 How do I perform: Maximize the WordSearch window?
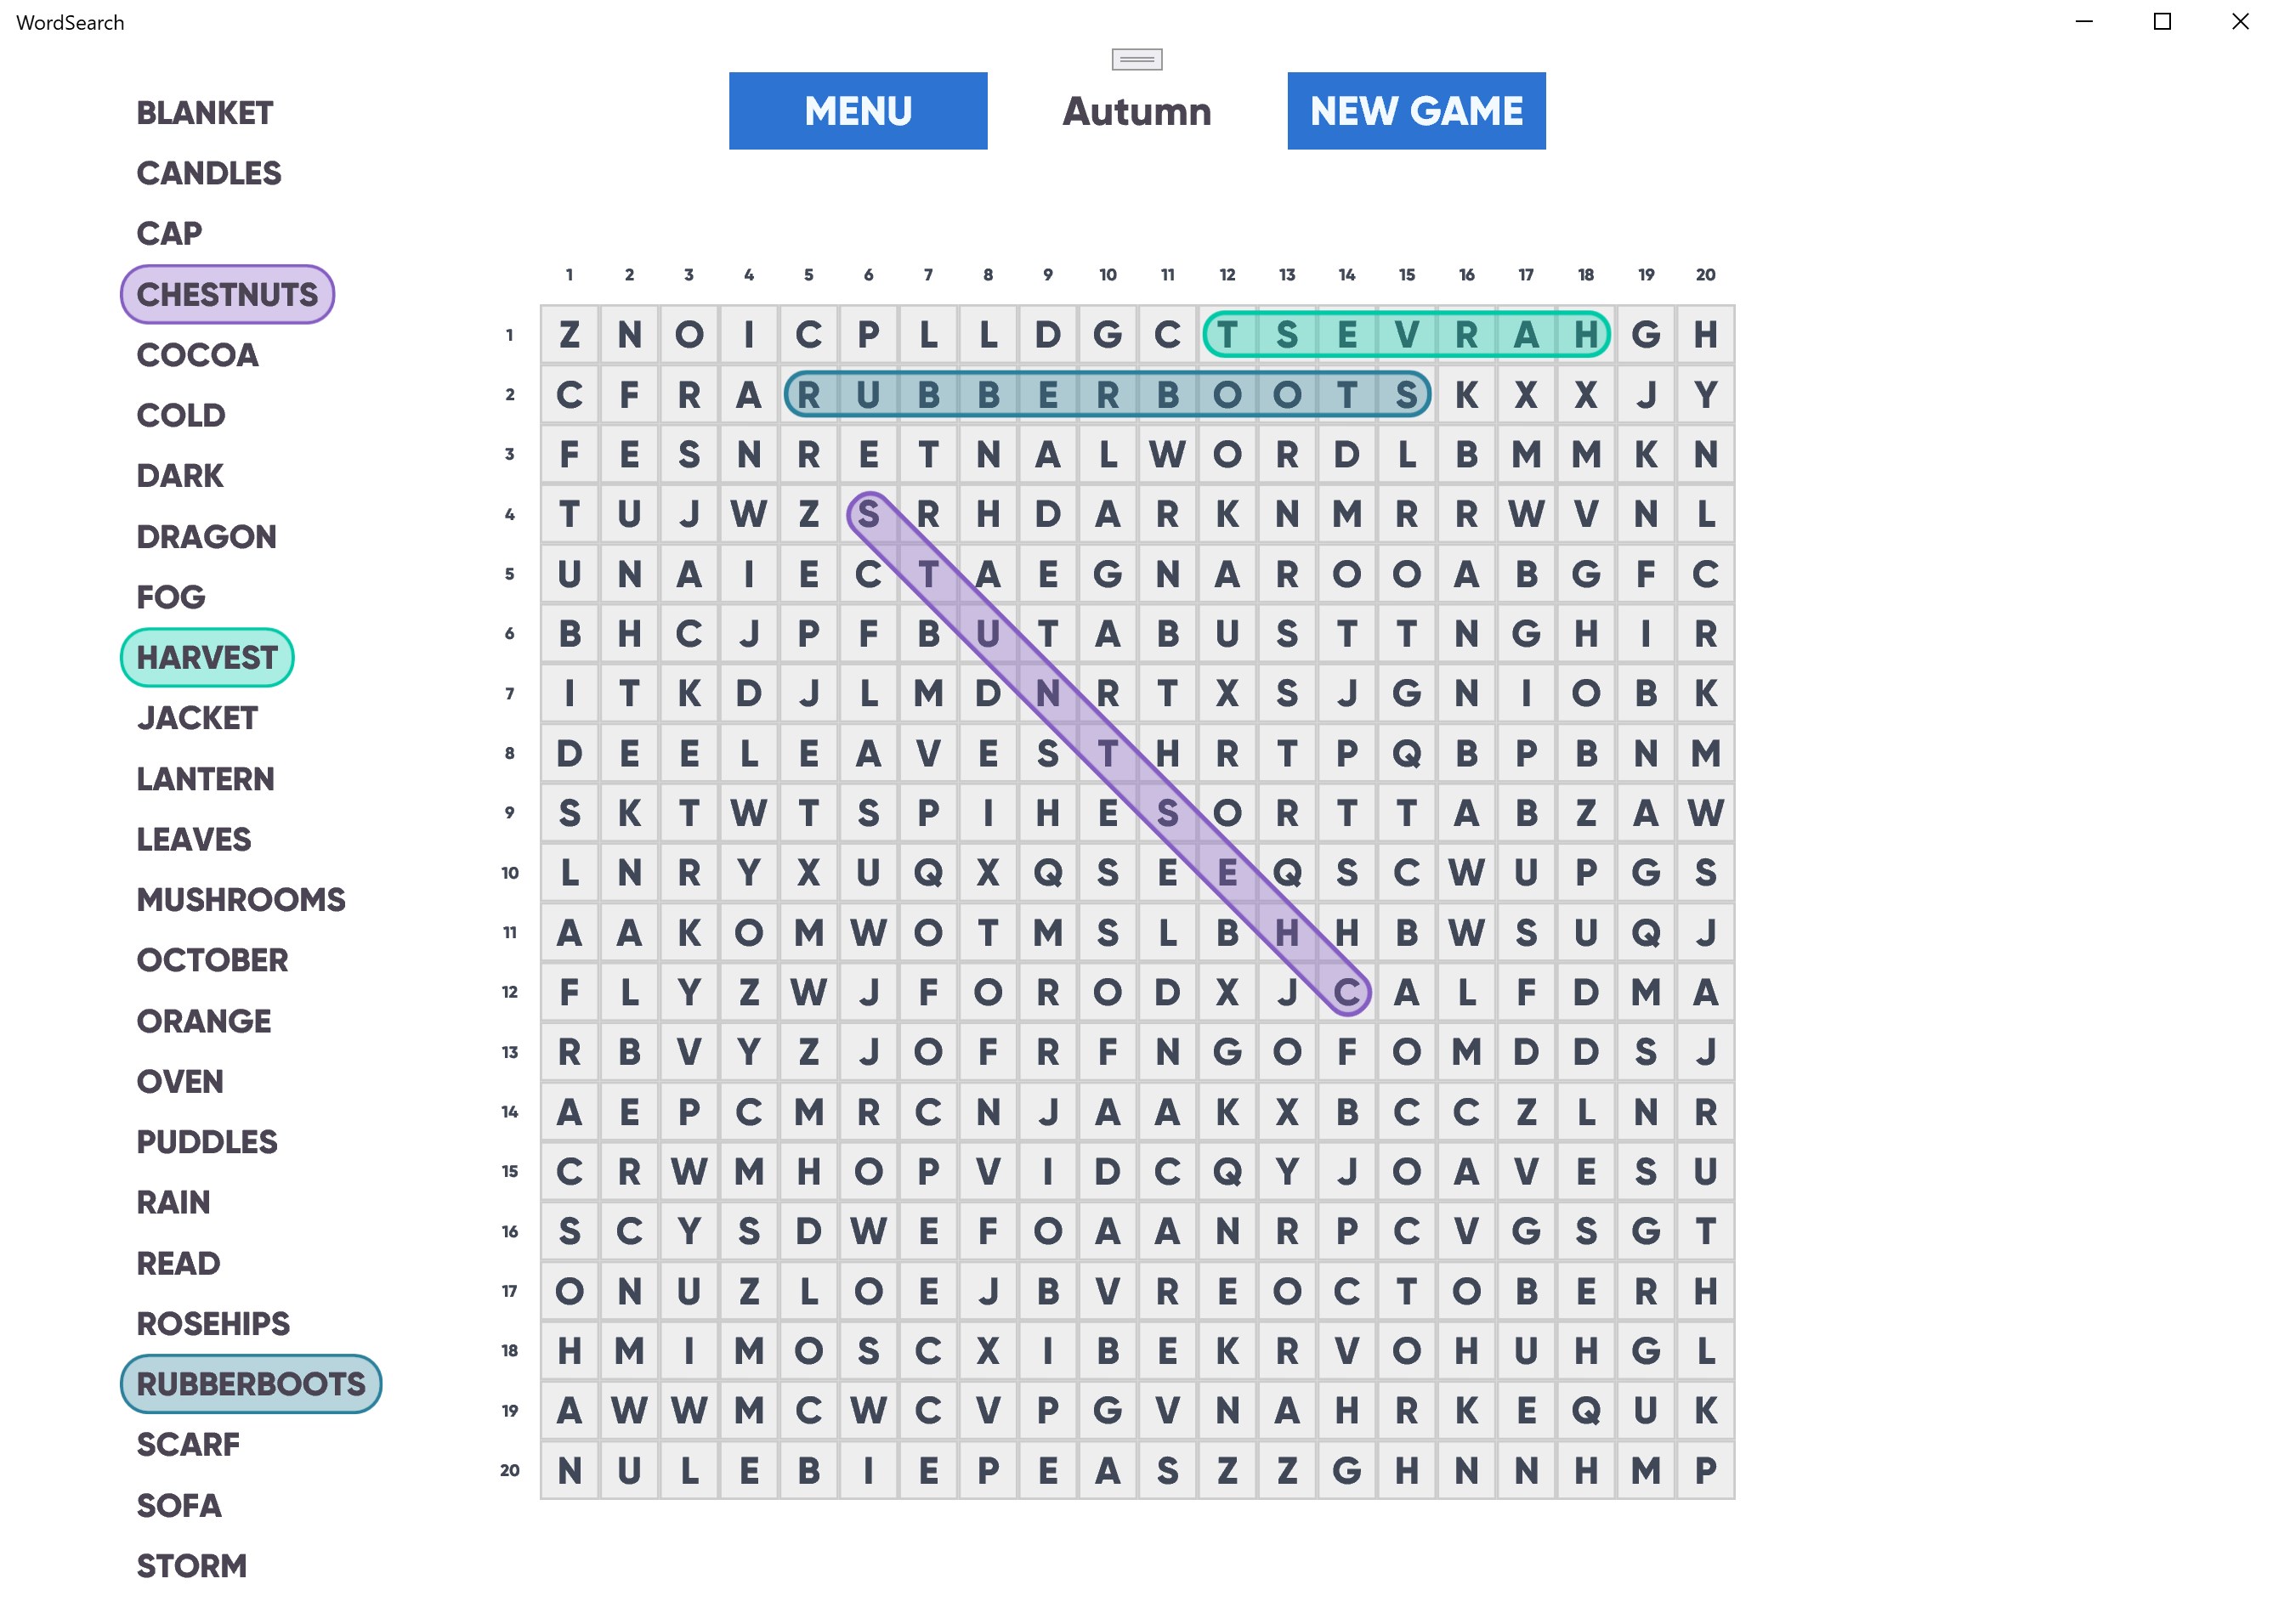tap(2161, 22)
